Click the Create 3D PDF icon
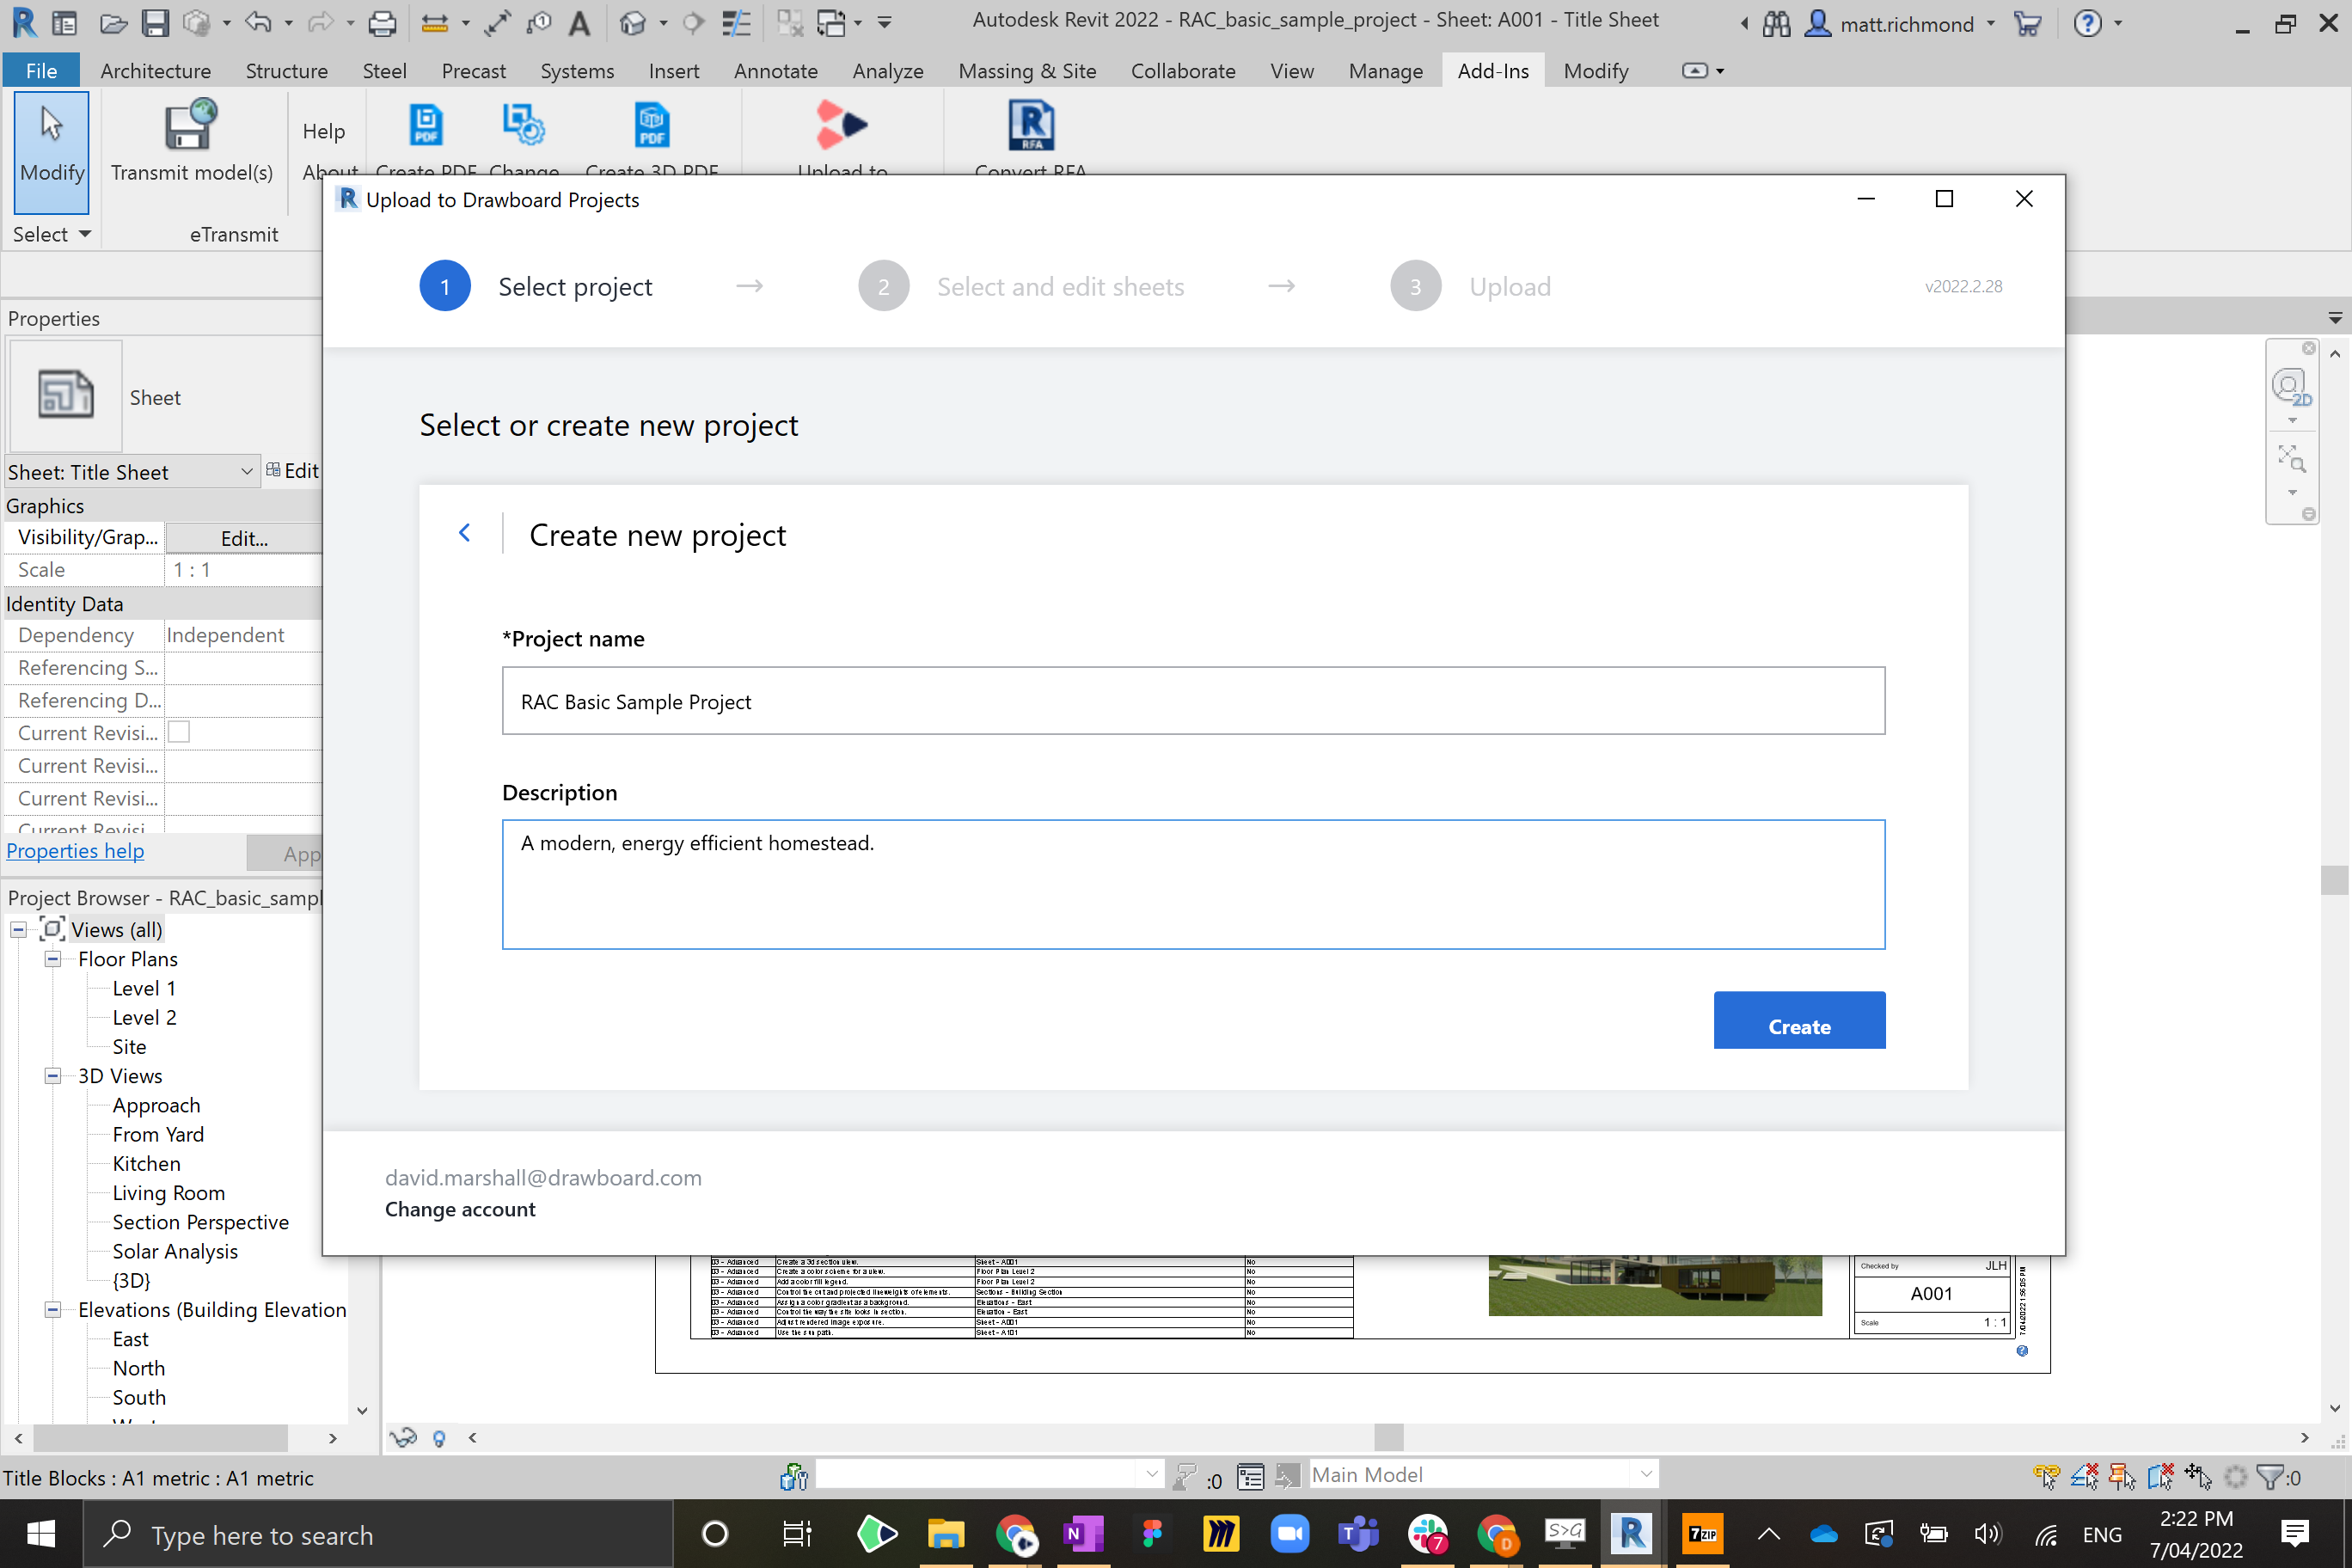 click(x=651, y=125)
